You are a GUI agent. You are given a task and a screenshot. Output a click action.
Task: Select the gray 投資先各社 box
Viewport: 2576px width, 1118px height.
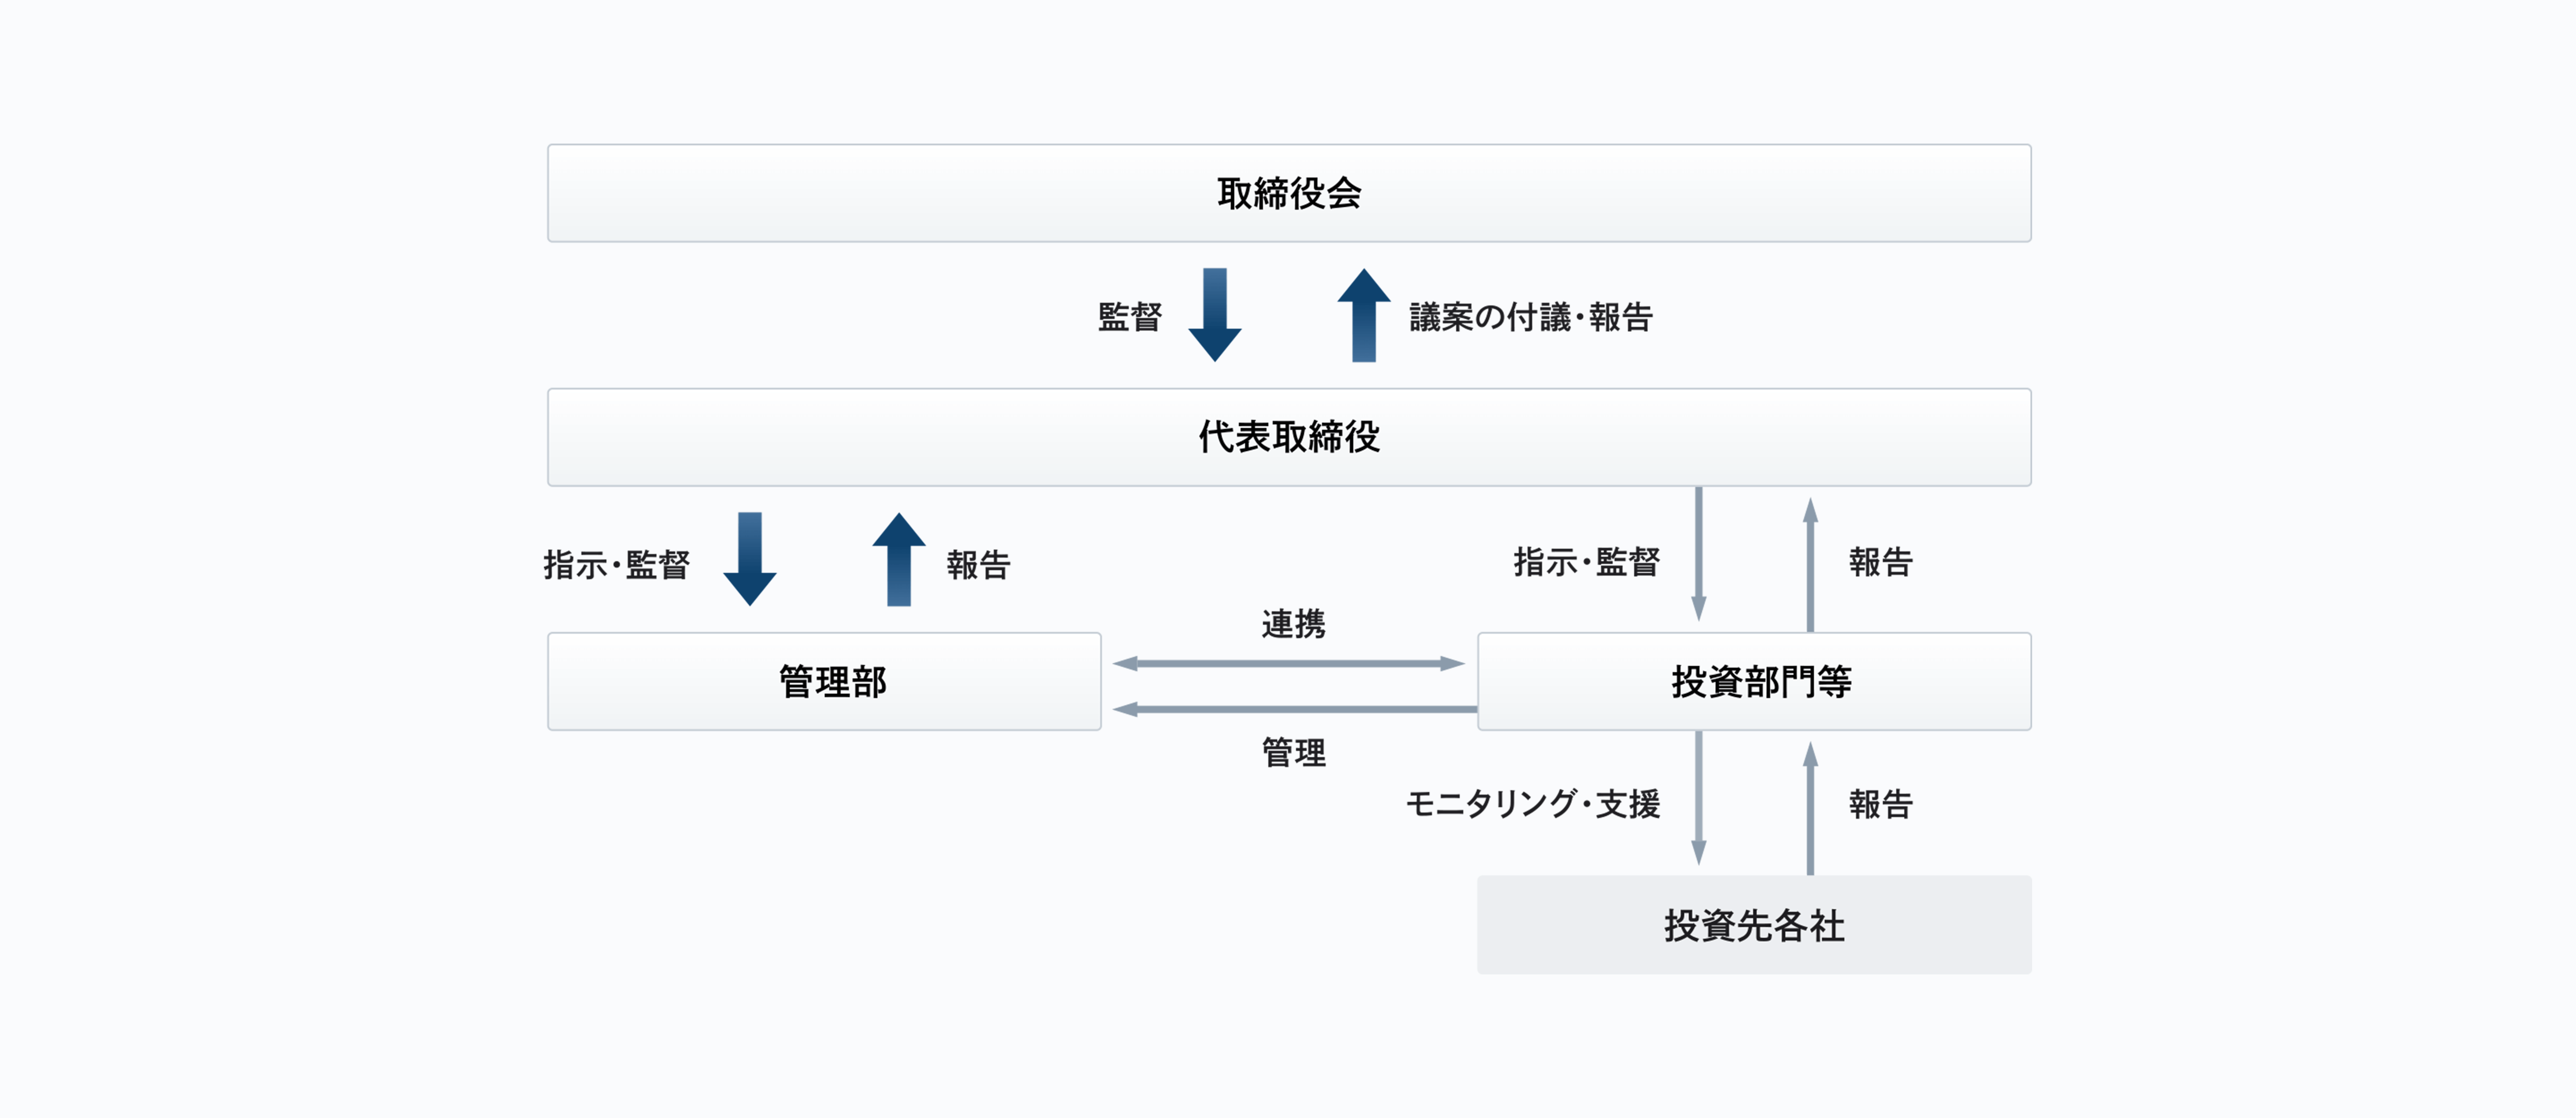(1753, 925)
